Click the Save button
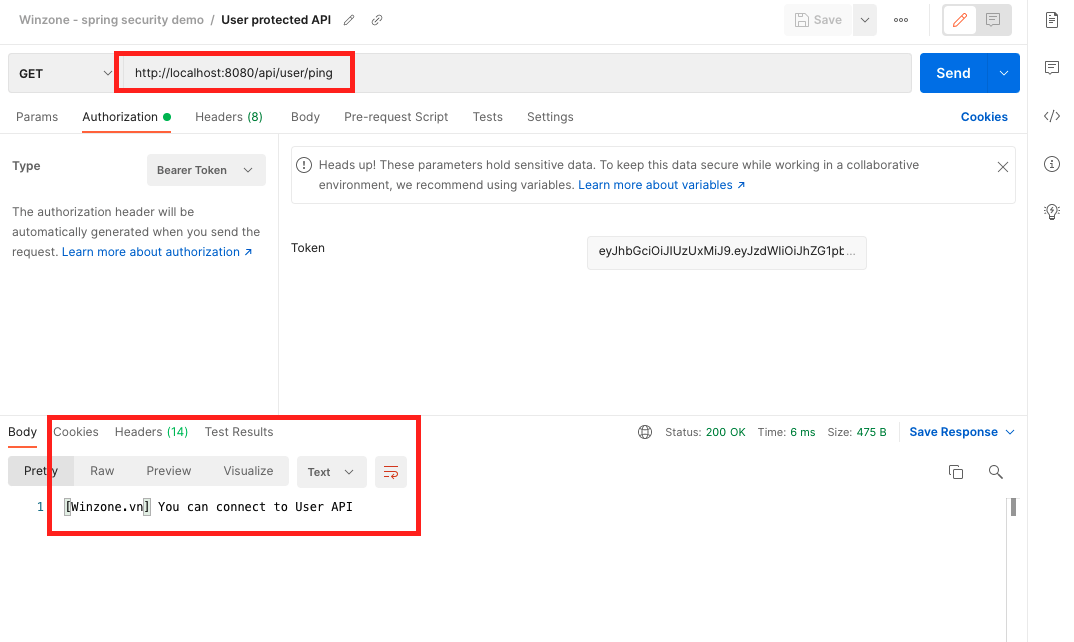Image resolution: width=1074 pixels, height=642 pixels. click(x=819, y=20)
